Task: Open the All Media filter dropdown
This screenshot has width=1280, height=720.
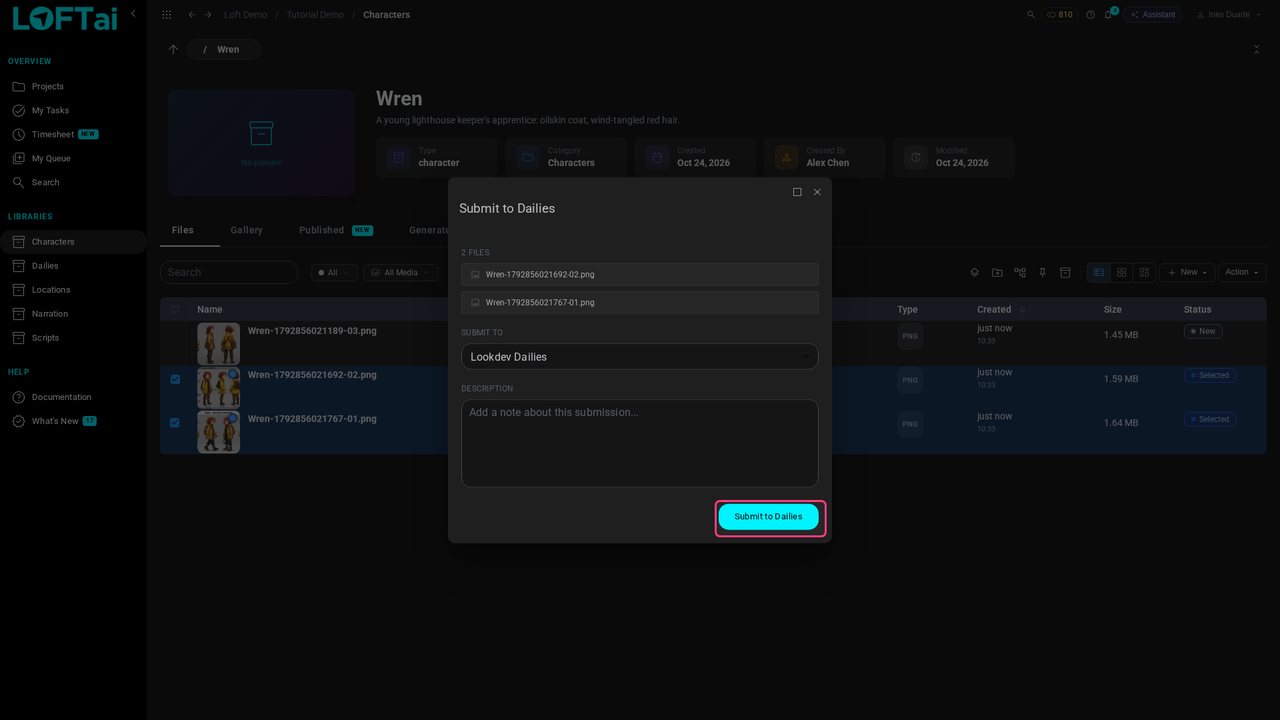Action: (x=400, y=273)
